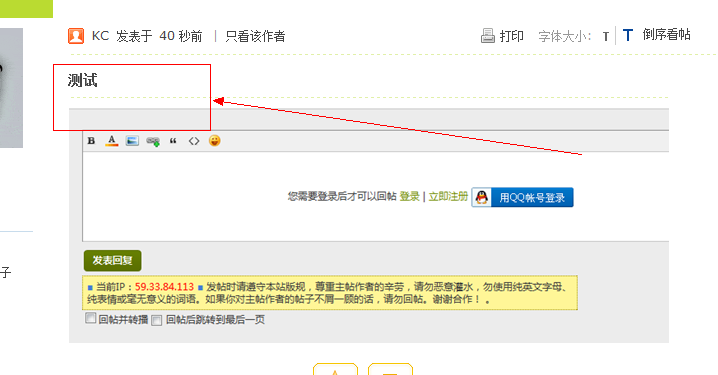
Task: Toggle bold formatting in the editor toolbar
Action: point(91,141)
